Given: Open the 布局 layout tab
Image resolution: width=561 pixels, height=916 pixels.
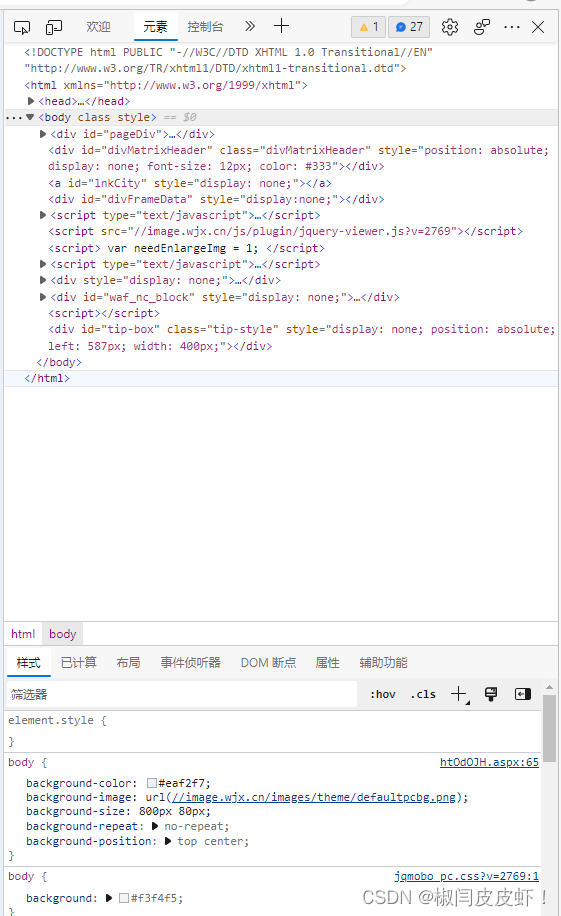Looking at the screenshot, I should [128, 662].
